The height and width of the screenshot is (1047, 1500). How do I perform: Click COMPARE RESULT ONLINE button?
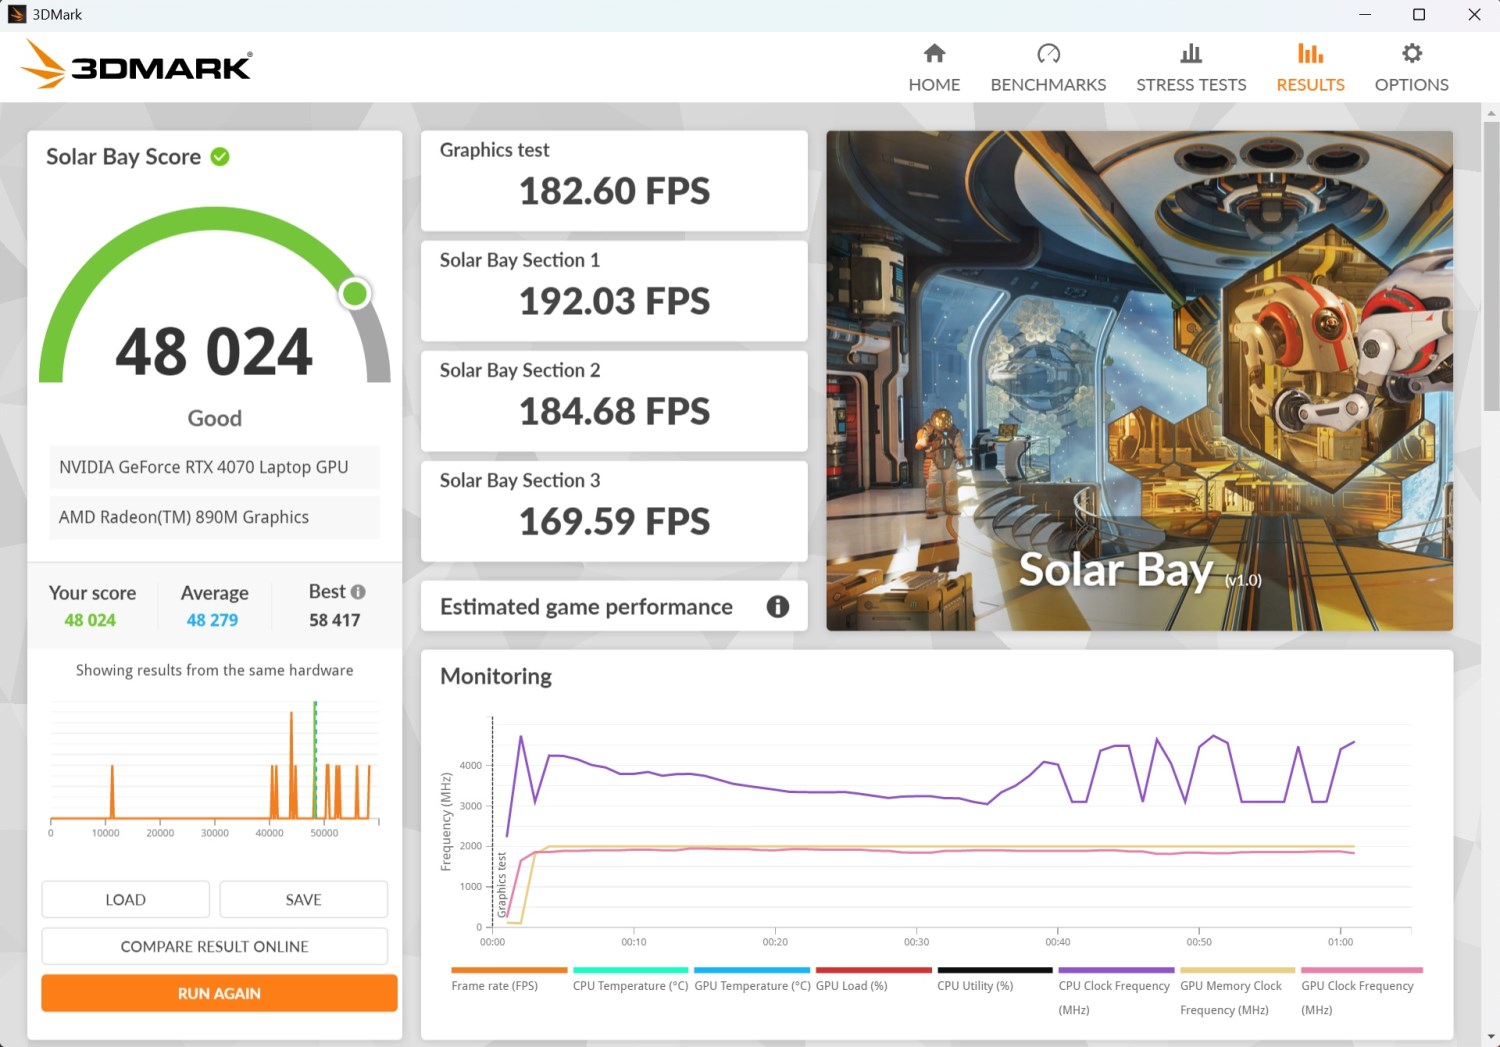coord(214,946)
